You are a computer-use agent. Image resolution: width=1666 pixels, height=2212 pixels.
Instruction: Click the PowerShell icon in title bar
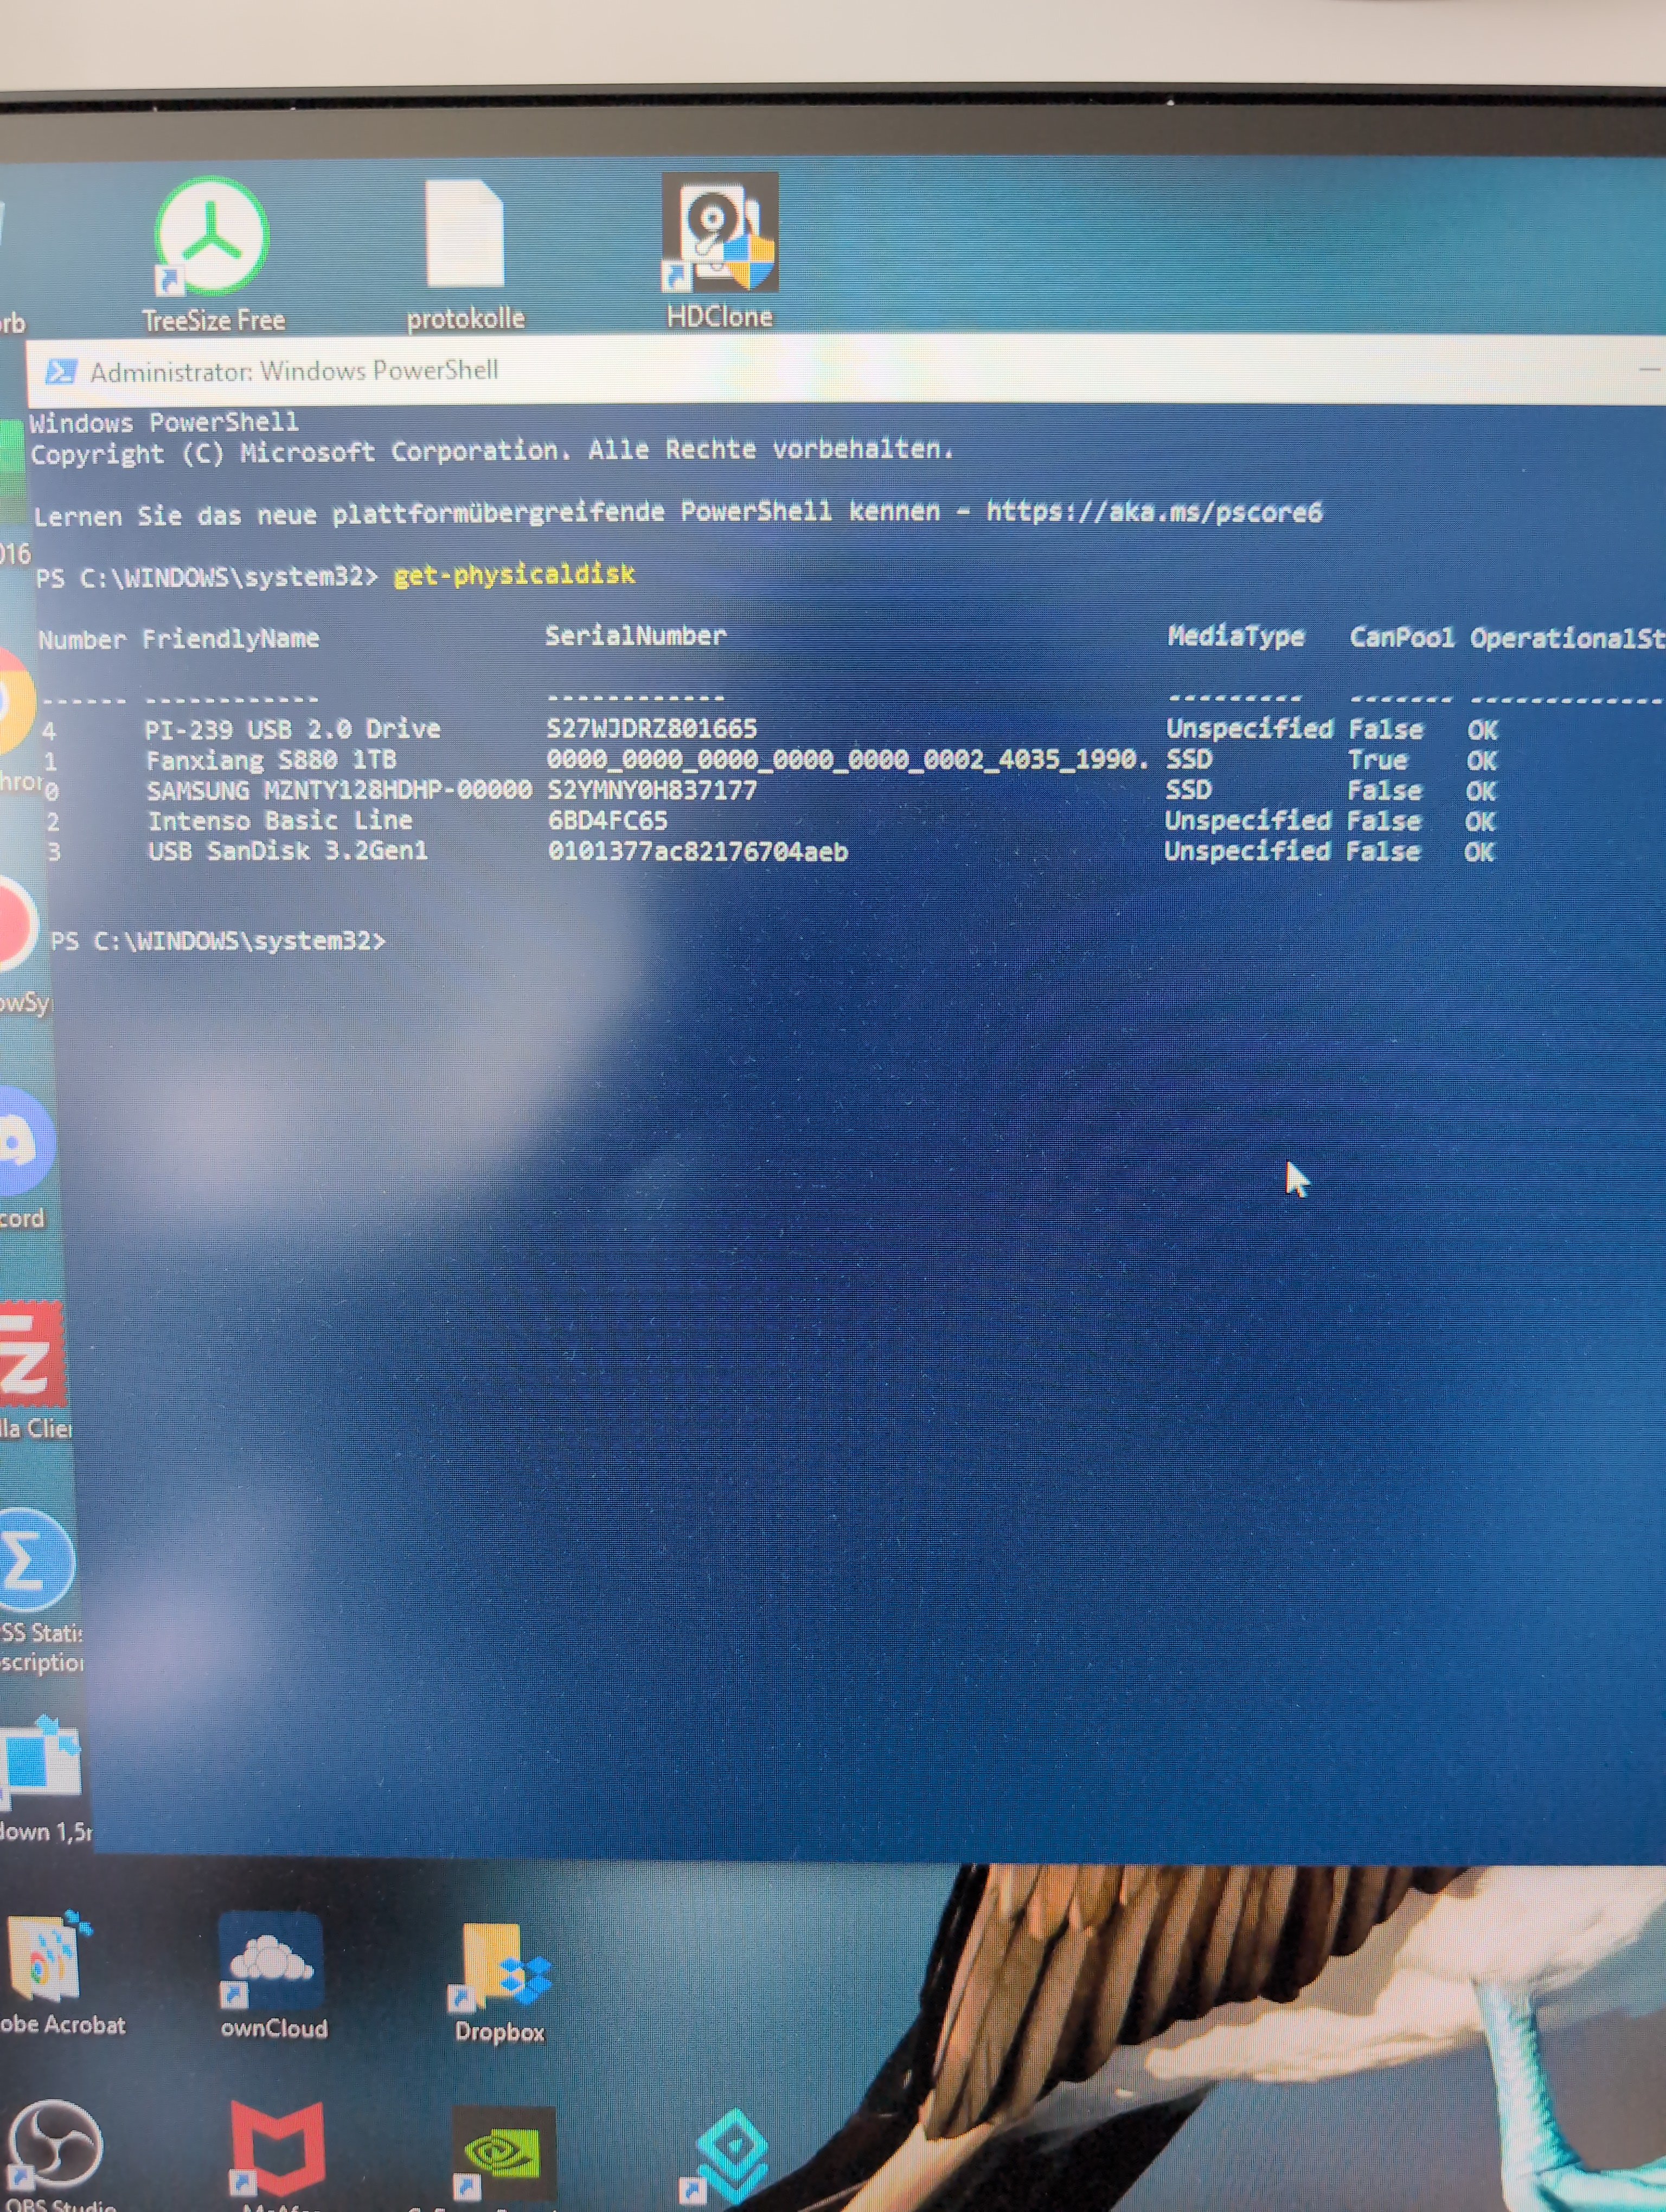[61, 372]
